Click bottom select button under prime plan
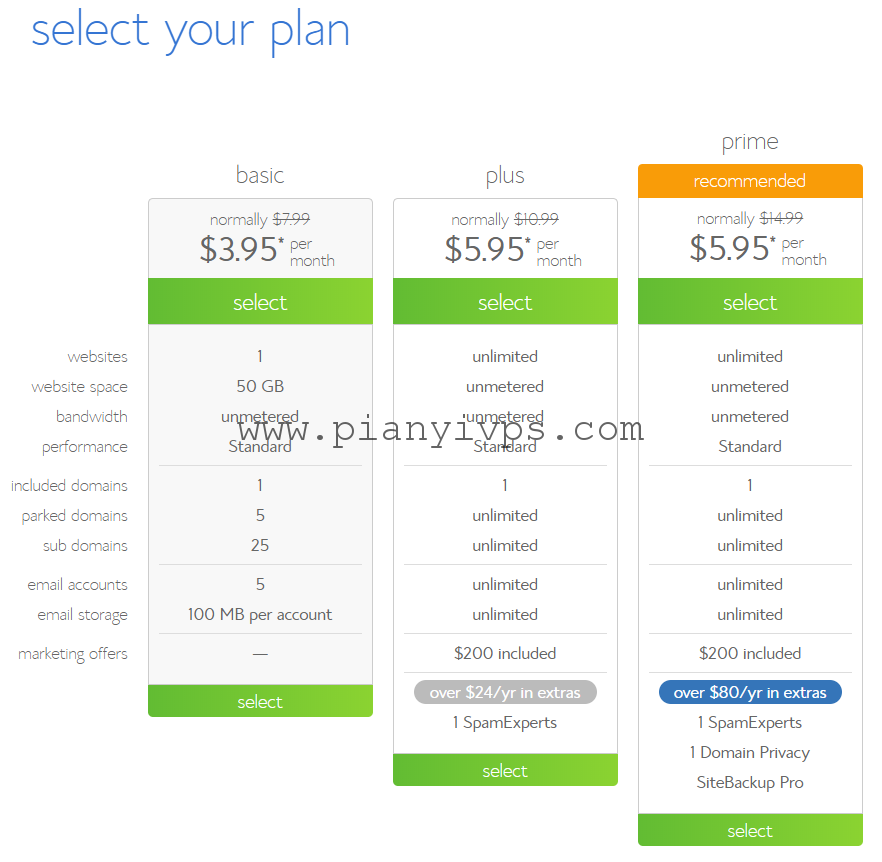This screenshot has width=882, height=862. click(750, 830)
